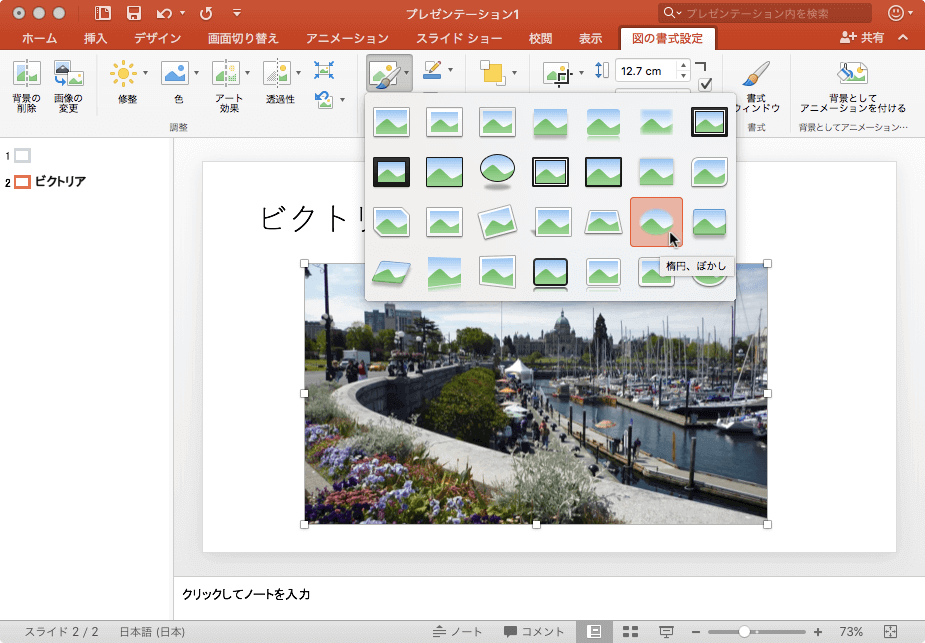Click the 背景の削除 (Remove Background) icon
This screenshot has width=925, height=643.
tap(26, 74)
